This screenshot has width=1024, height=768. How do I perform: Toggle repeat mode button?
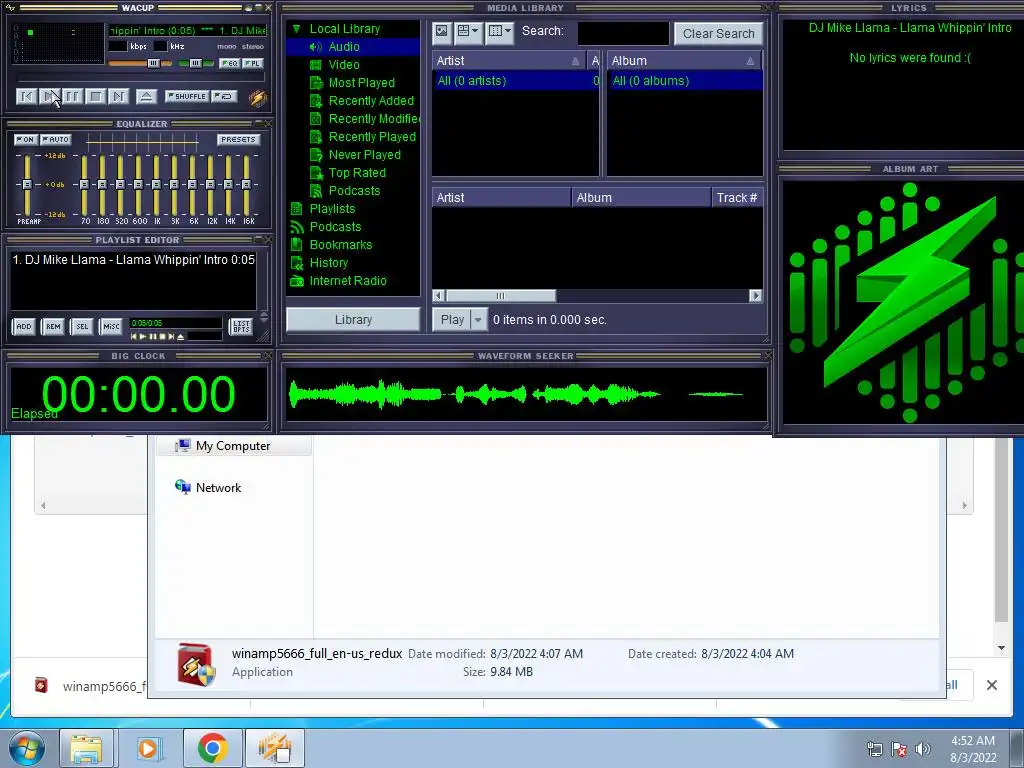coord(224,96)
